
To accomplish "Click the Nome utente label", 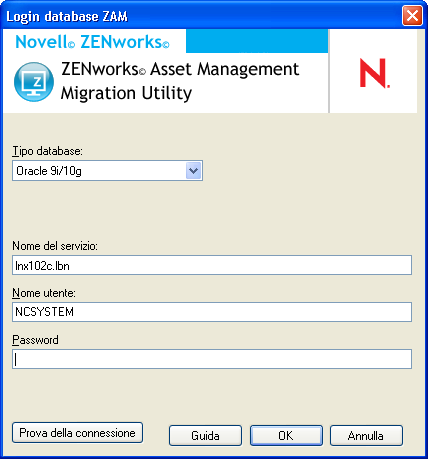I will (x=44, y=293).
